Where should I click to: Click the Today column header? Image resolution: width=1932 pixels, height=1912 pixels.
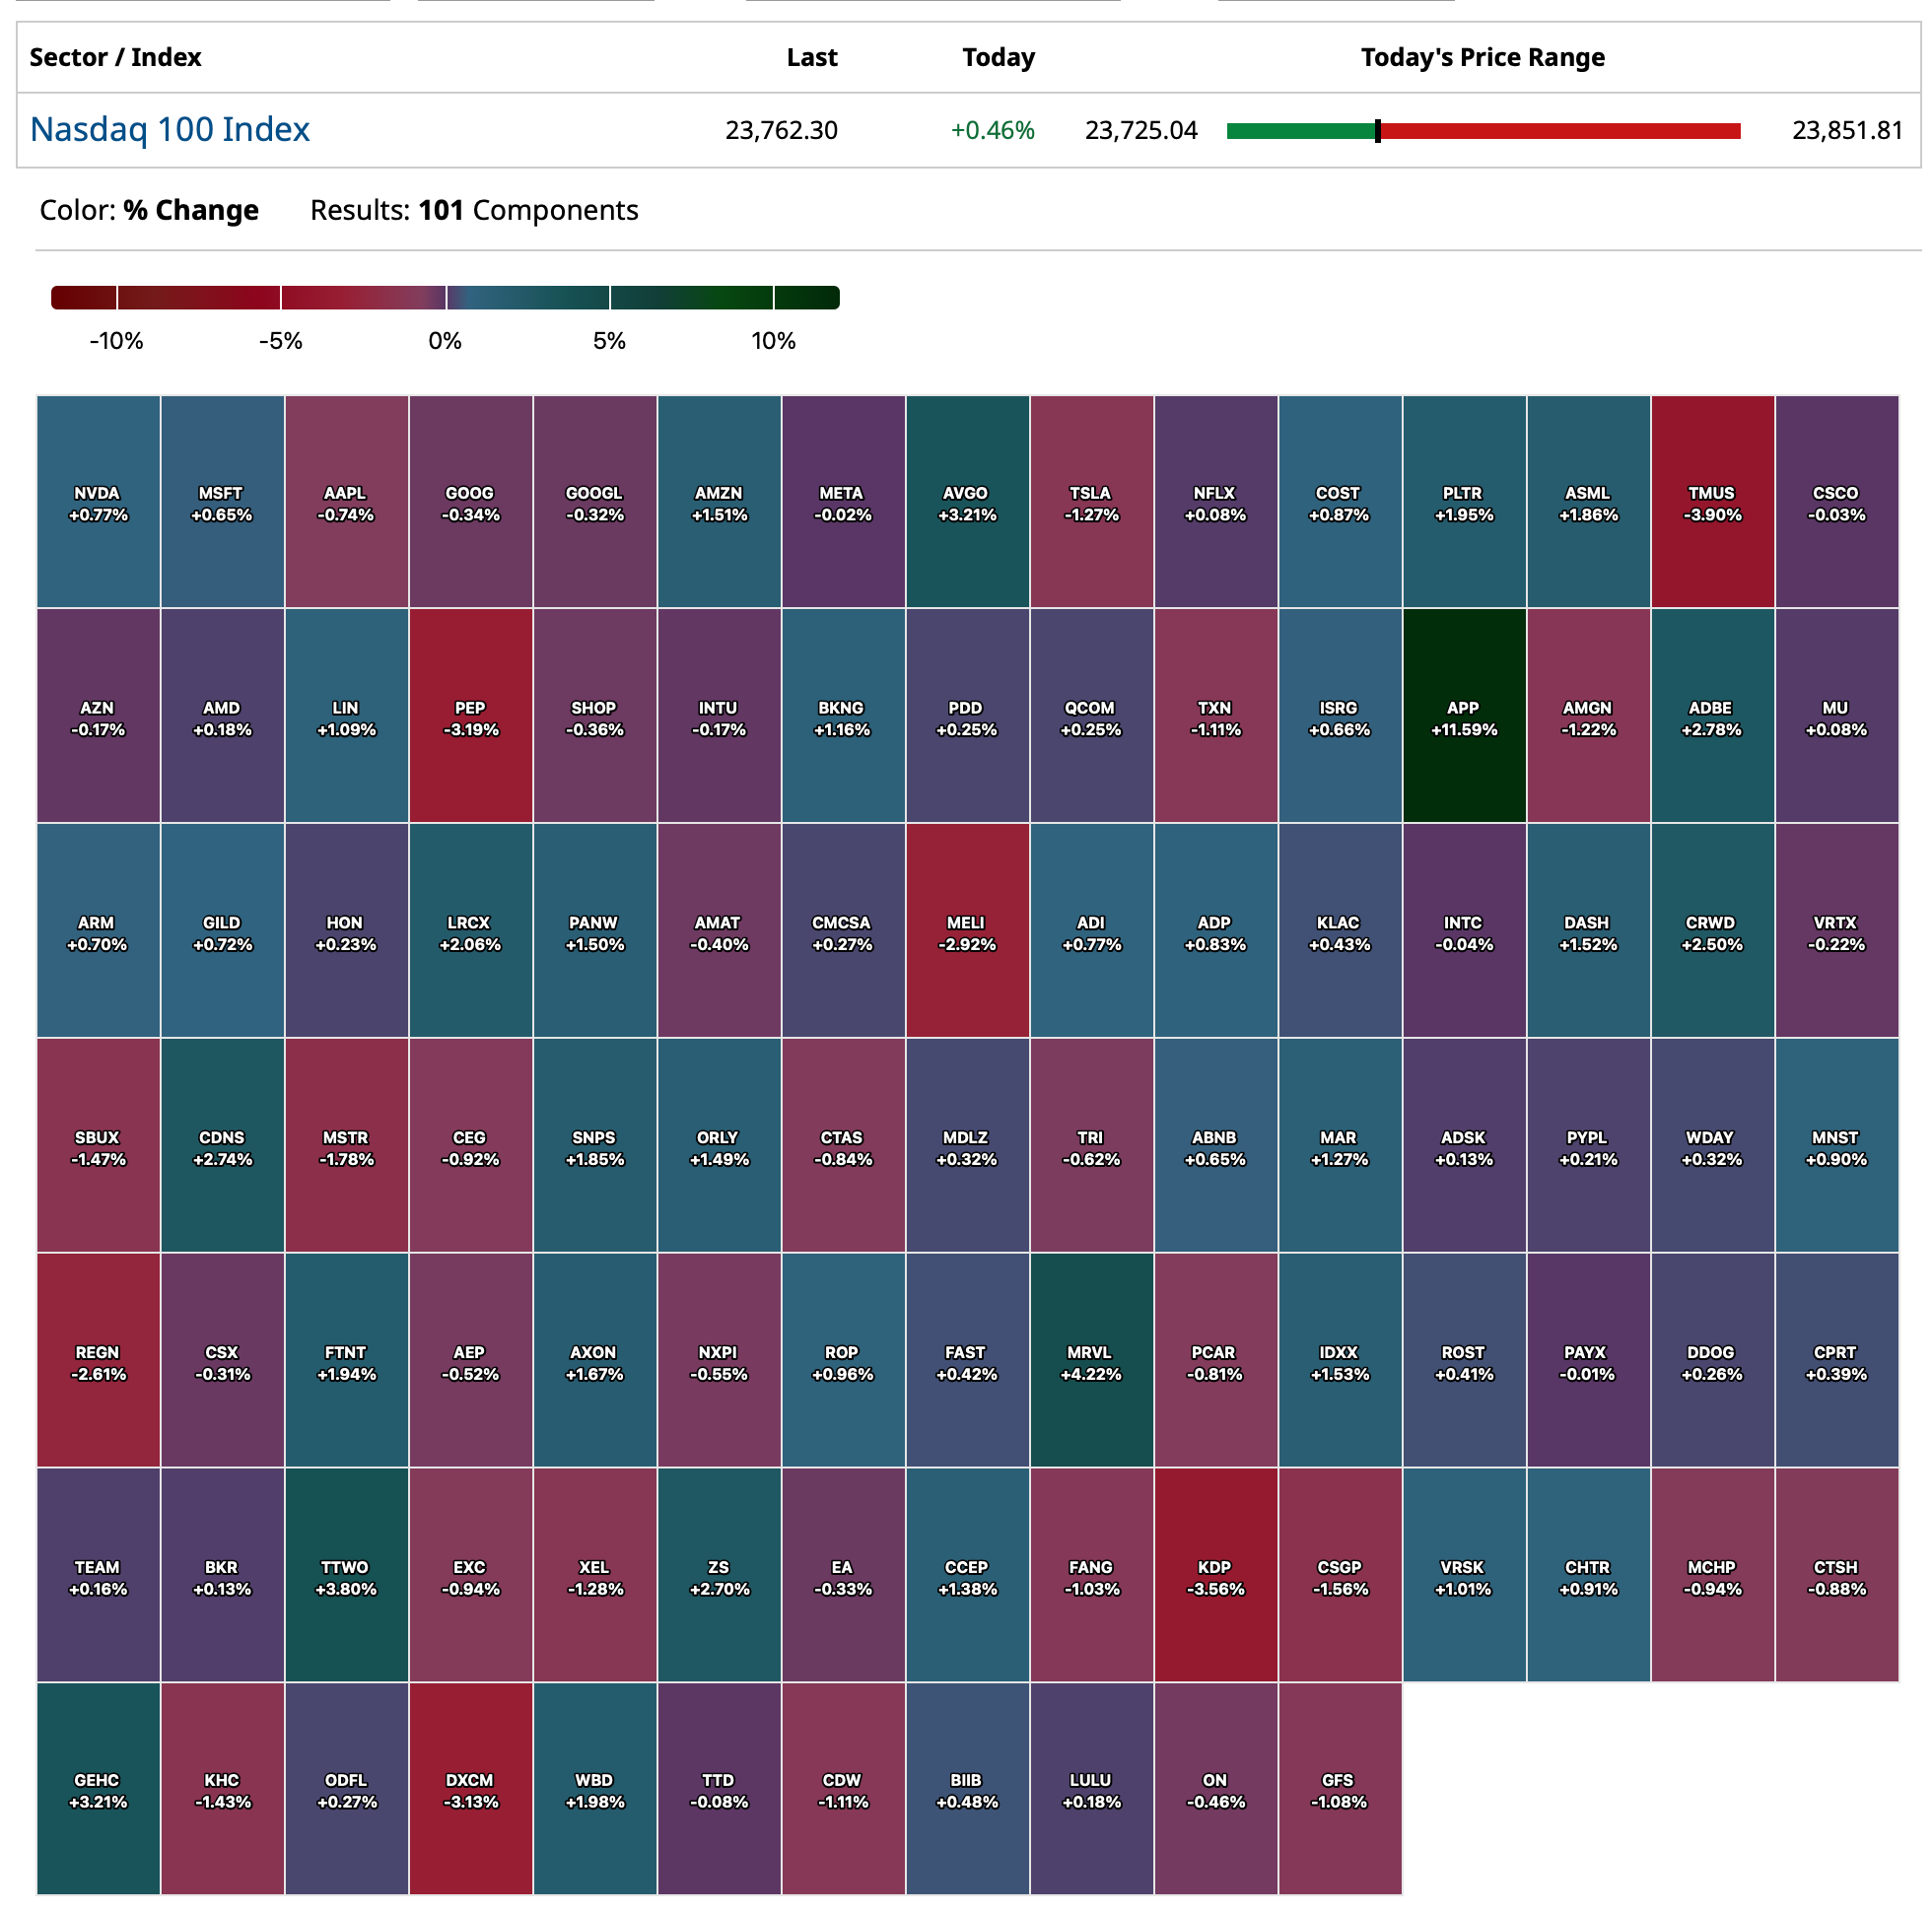click(998, 58)
